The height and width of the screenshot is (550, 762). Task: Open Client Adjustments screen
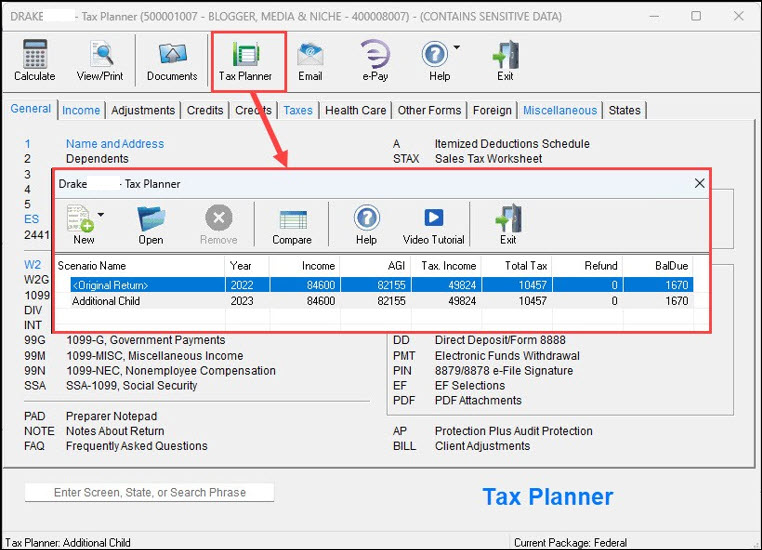tap(483, 446)
